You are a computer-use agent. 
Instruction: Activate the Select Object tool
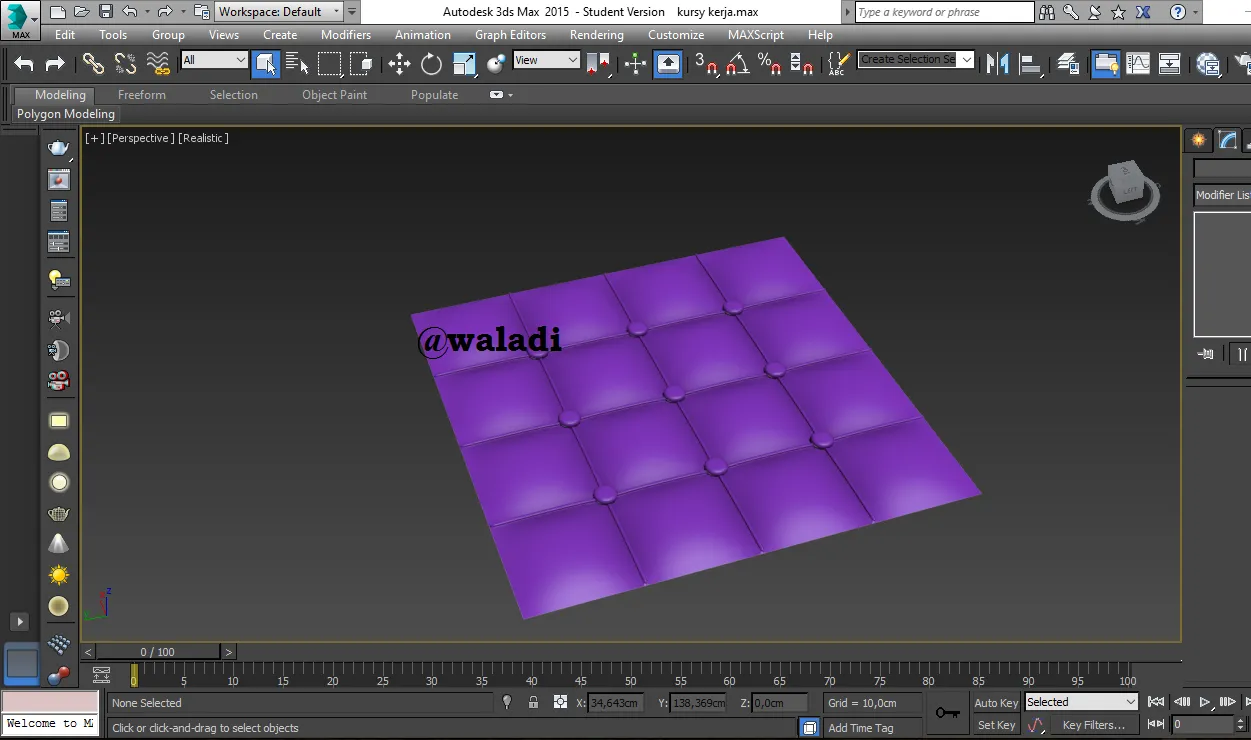click(266, 64)
